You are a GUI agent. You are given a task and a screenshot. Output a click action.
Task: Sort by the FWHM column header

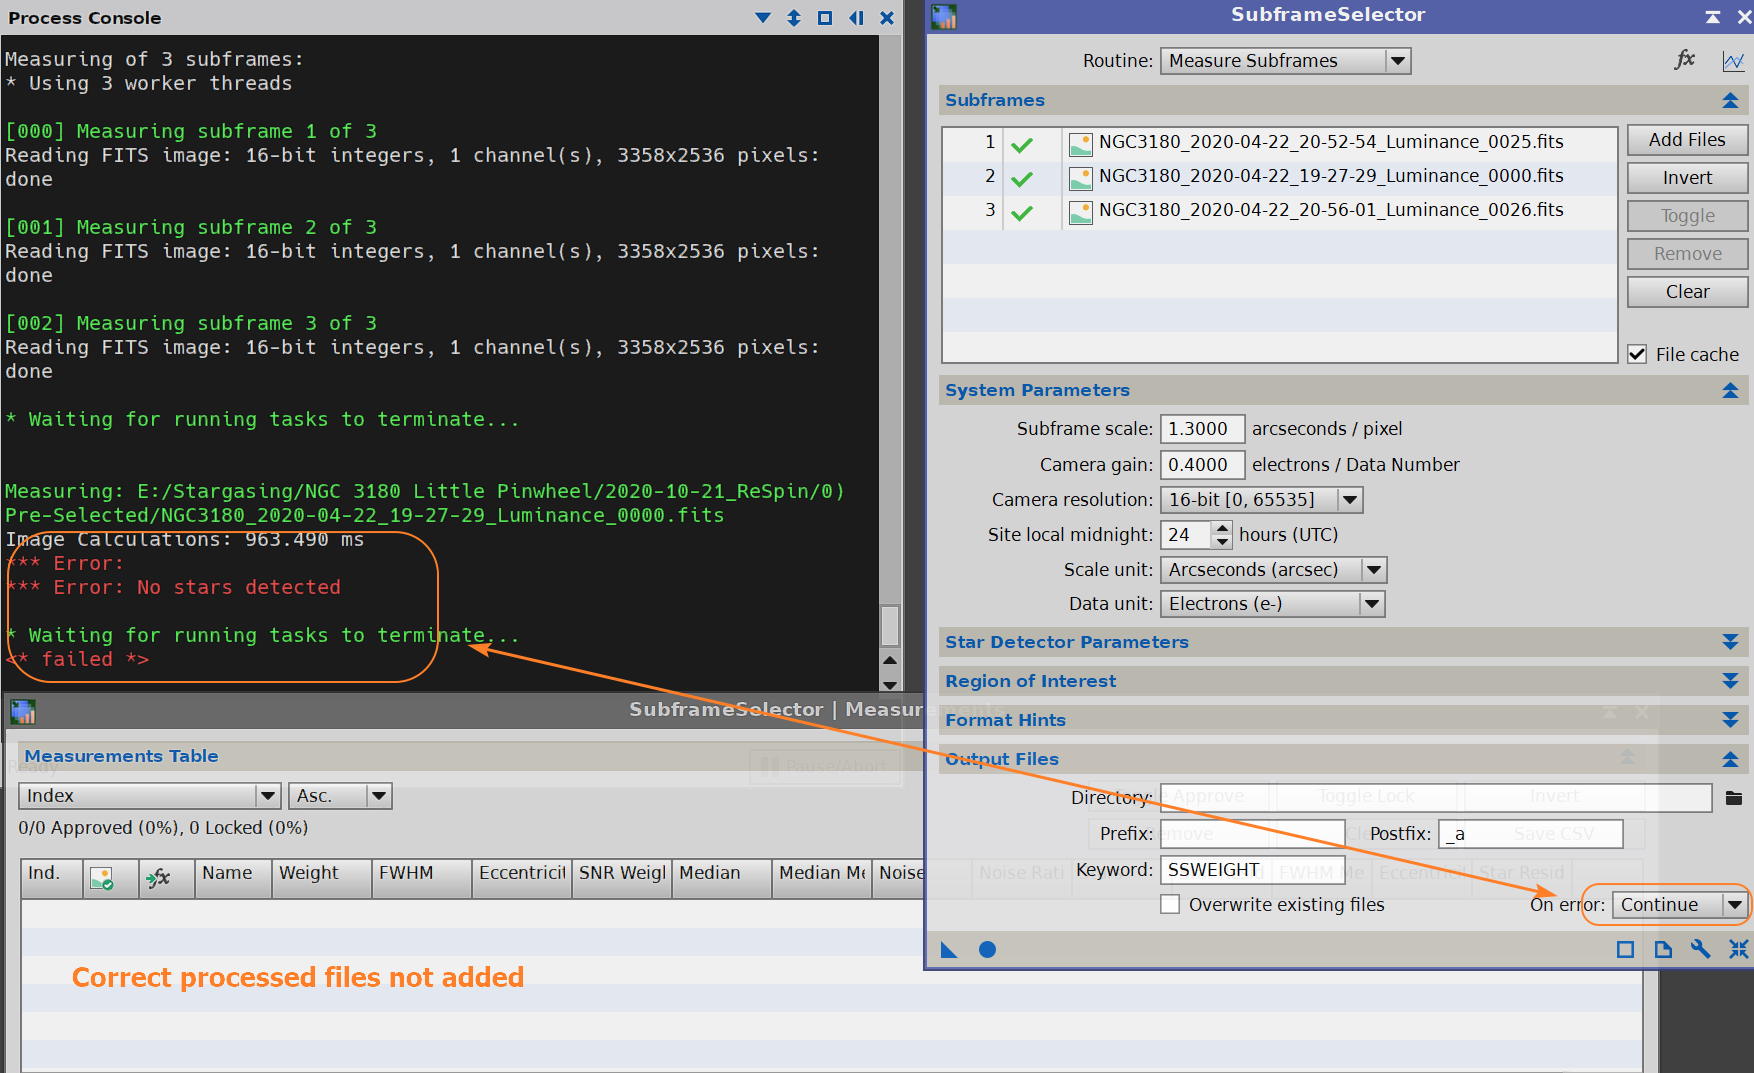pos(421,878)
